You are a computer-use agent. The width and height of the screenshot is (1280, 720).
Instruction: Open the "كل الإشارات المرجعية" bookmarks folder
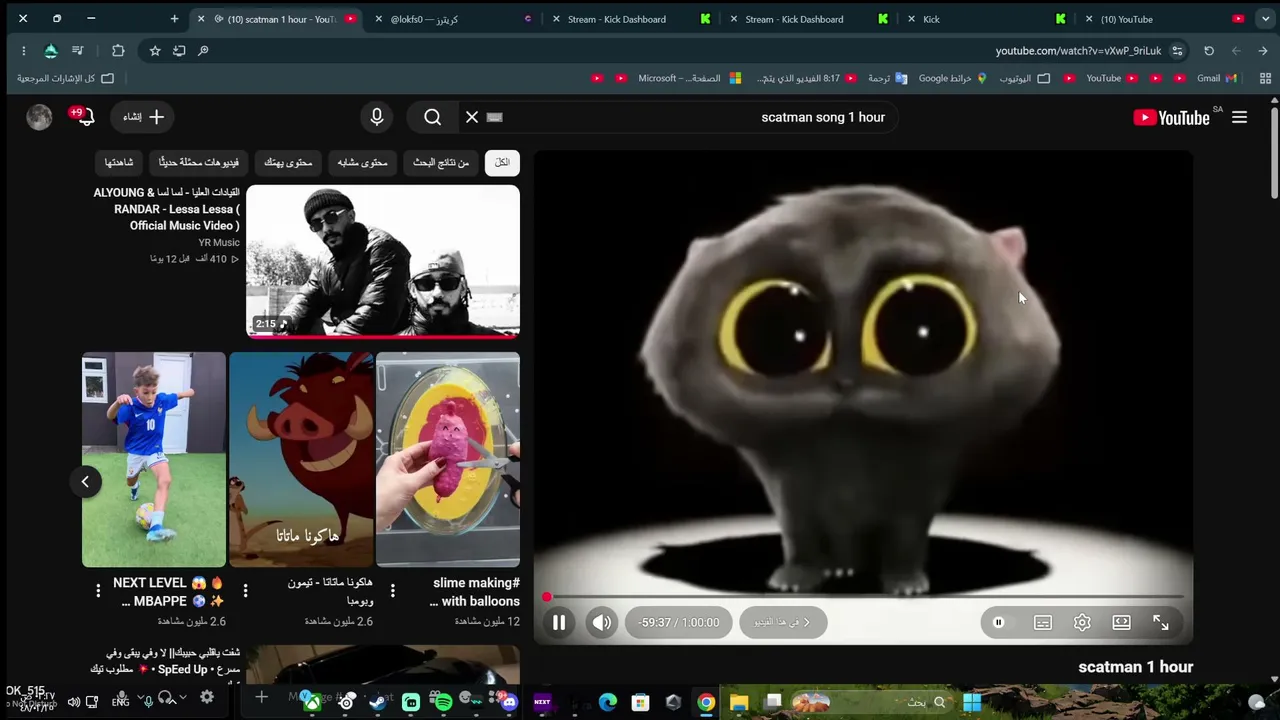coord(66,78)
